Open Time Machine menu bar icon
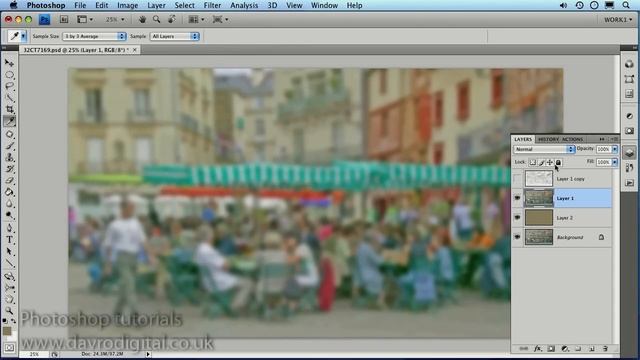The width and height of the screenshot is (640, 360). tap(579, 5)
